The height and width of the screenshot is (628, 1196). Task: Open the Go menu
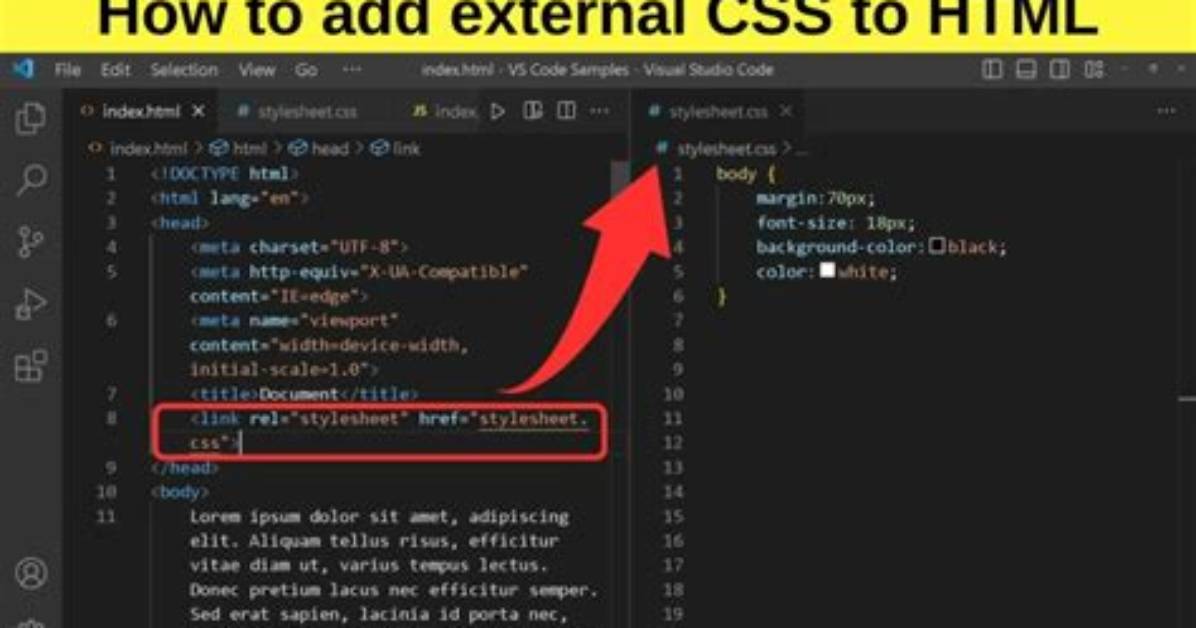pos(306,70)
